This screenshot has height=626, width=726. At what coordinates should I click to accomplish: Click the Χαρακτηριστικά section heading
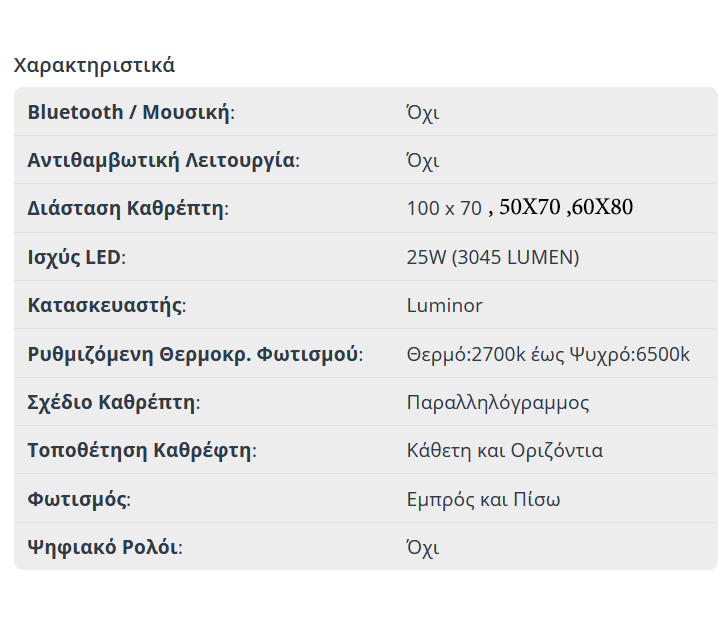click(94, 65)
